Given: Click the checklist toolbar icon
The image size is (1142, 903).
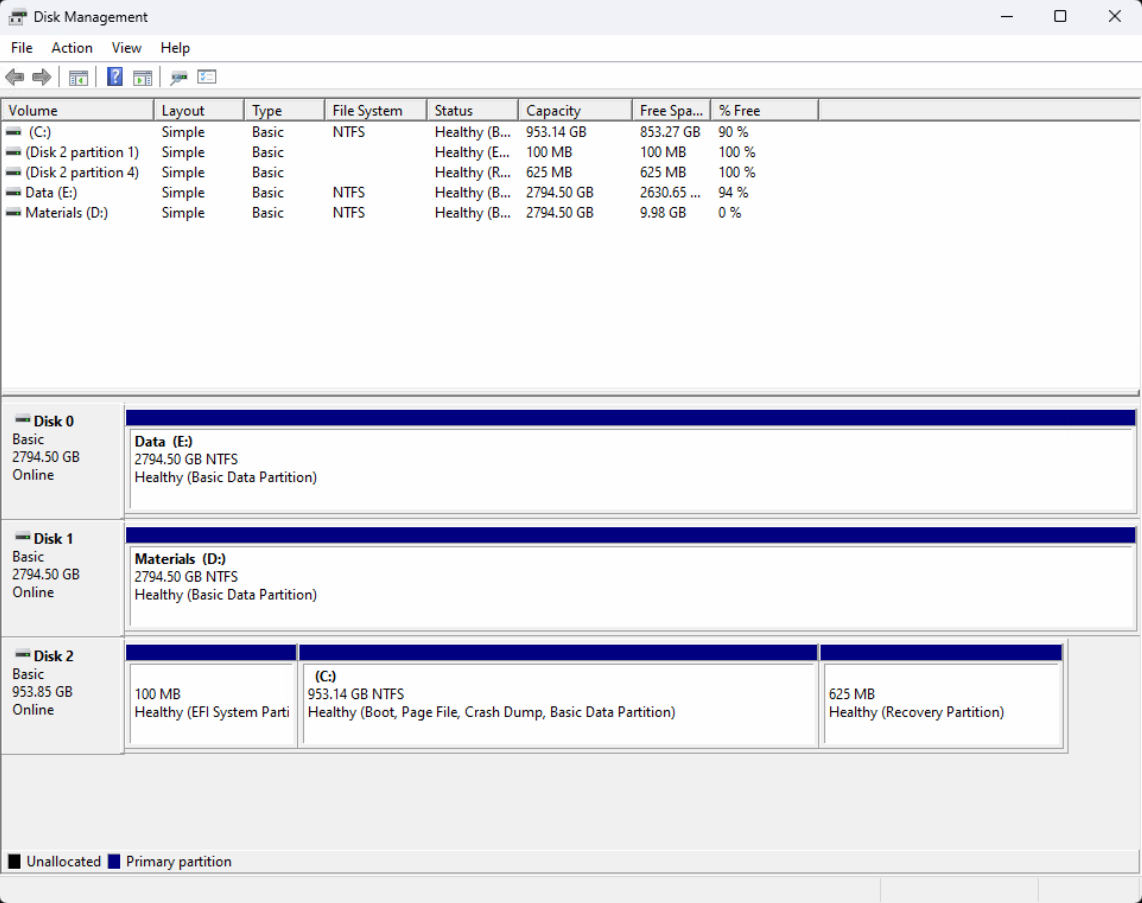Looking at the screenshot, I should point(206,77).
